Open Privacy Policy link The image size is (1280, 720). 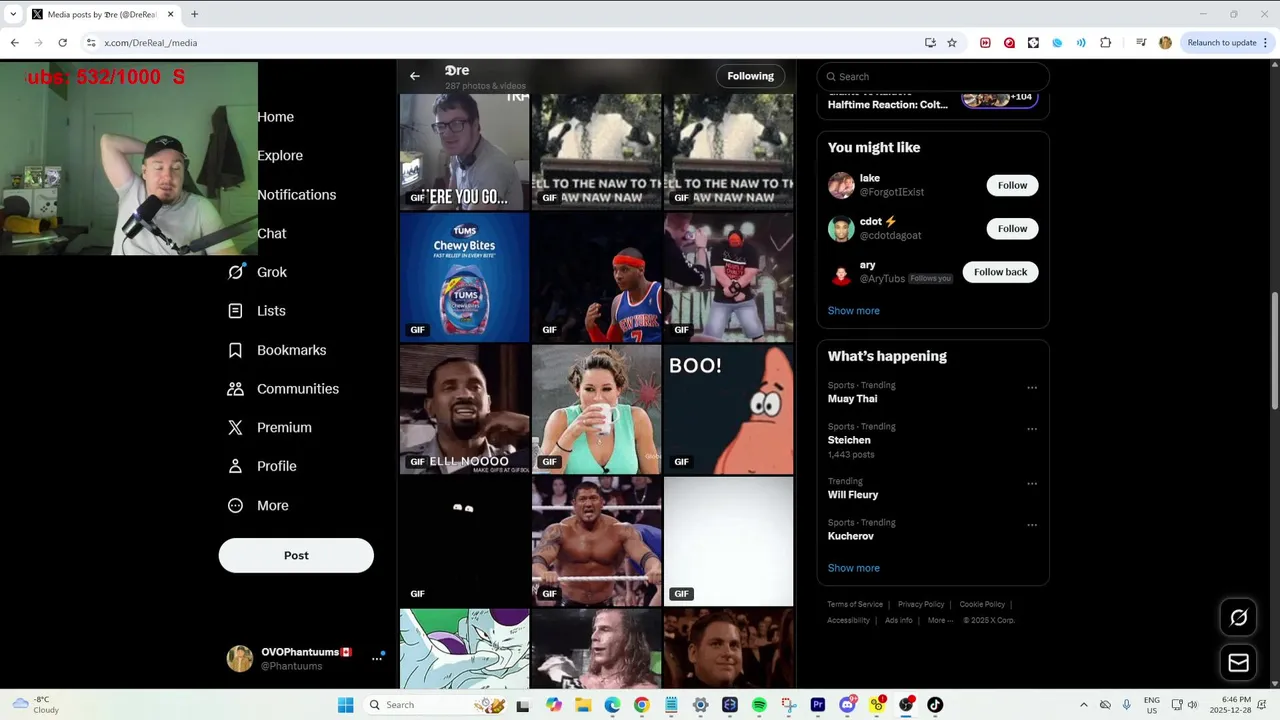pos(921,604)
